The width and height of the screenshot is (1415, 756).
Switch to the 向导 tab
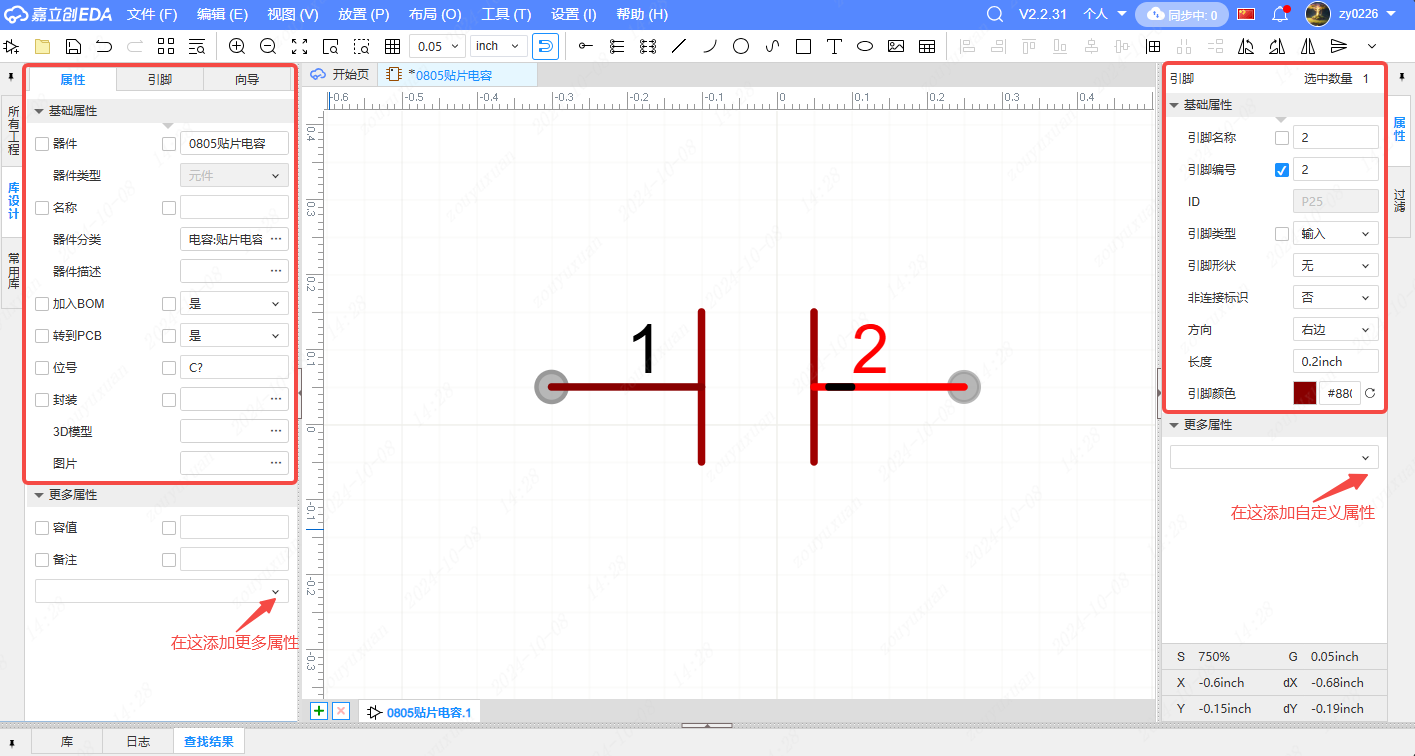coord(247,80)
